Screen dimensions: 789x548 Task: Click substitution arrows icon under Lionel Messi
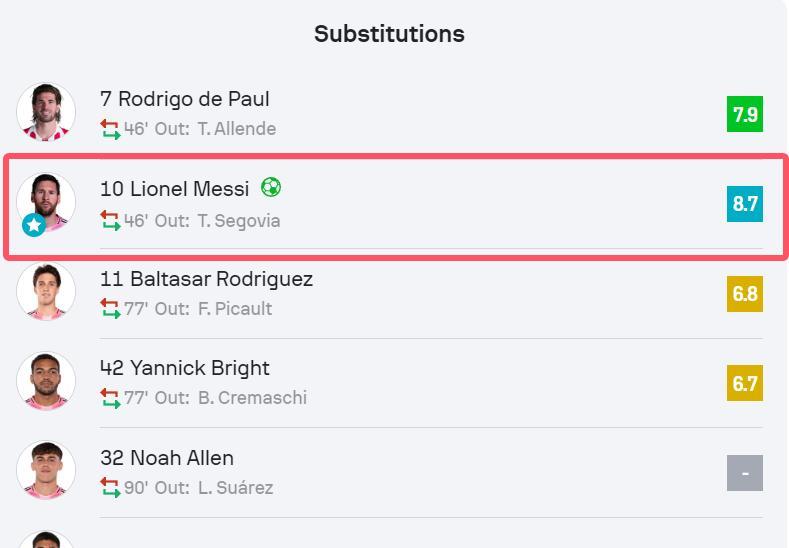click(x=110, y=220)
